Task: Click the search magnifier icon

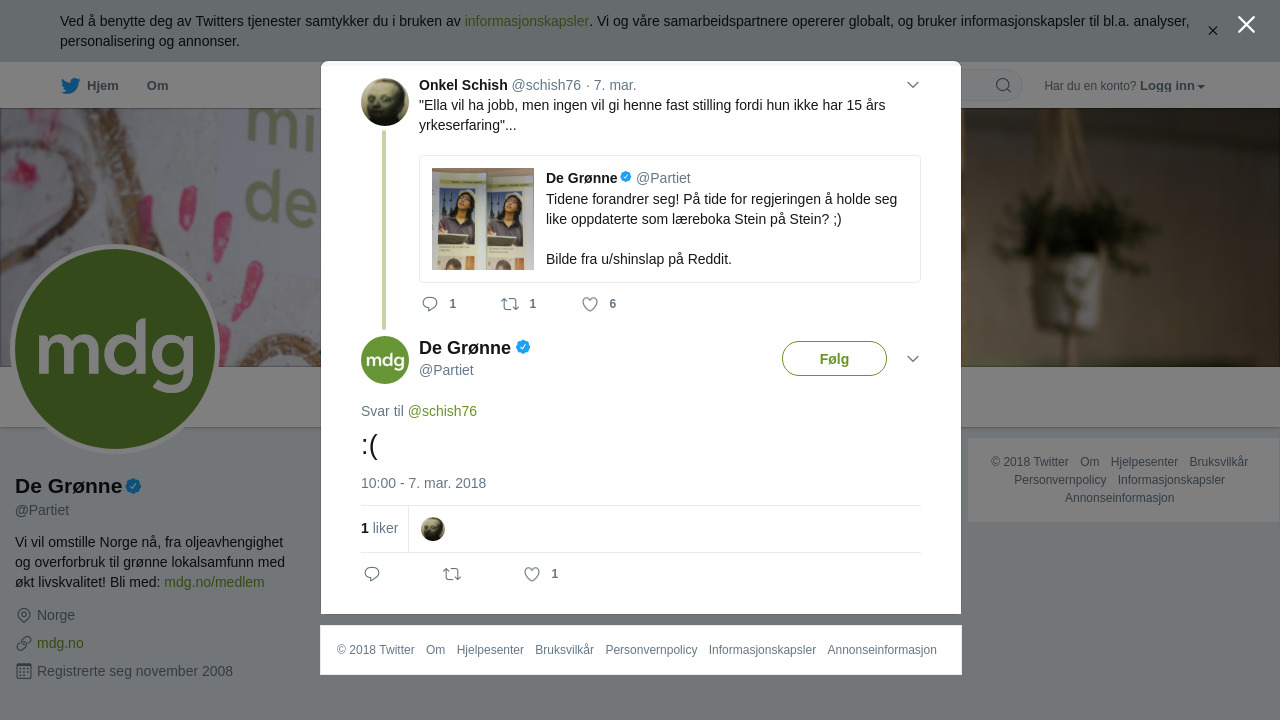Action: click(x=1003, y=85)
